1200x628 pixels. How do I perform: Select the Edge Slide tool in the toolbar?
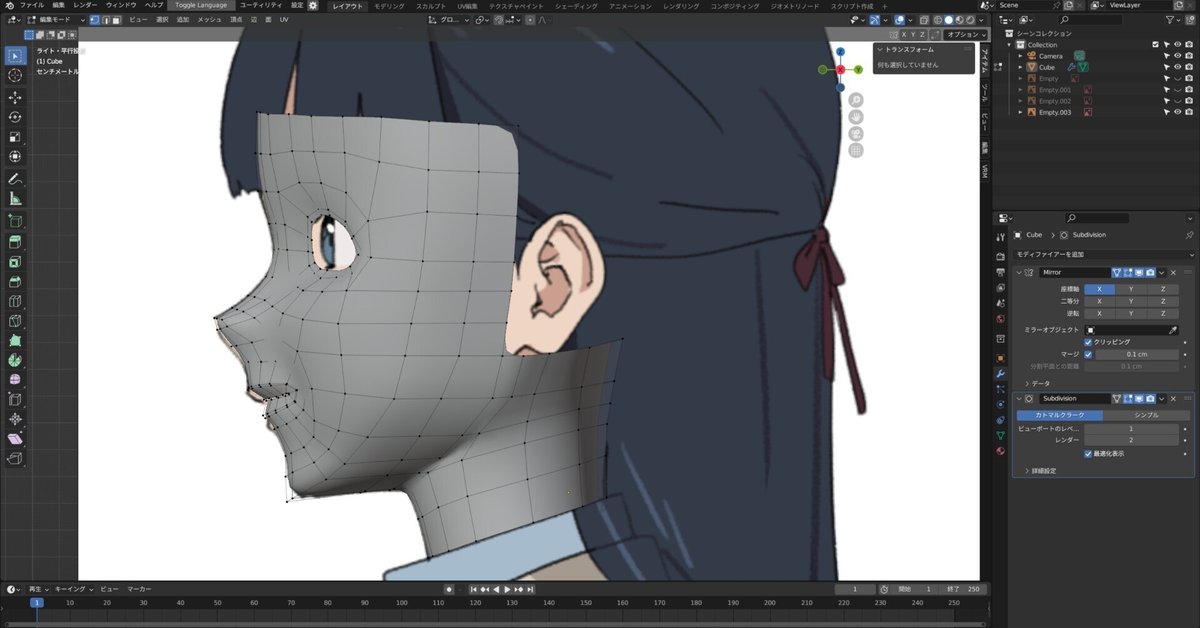pyautogui.click(x=15, y=401)
